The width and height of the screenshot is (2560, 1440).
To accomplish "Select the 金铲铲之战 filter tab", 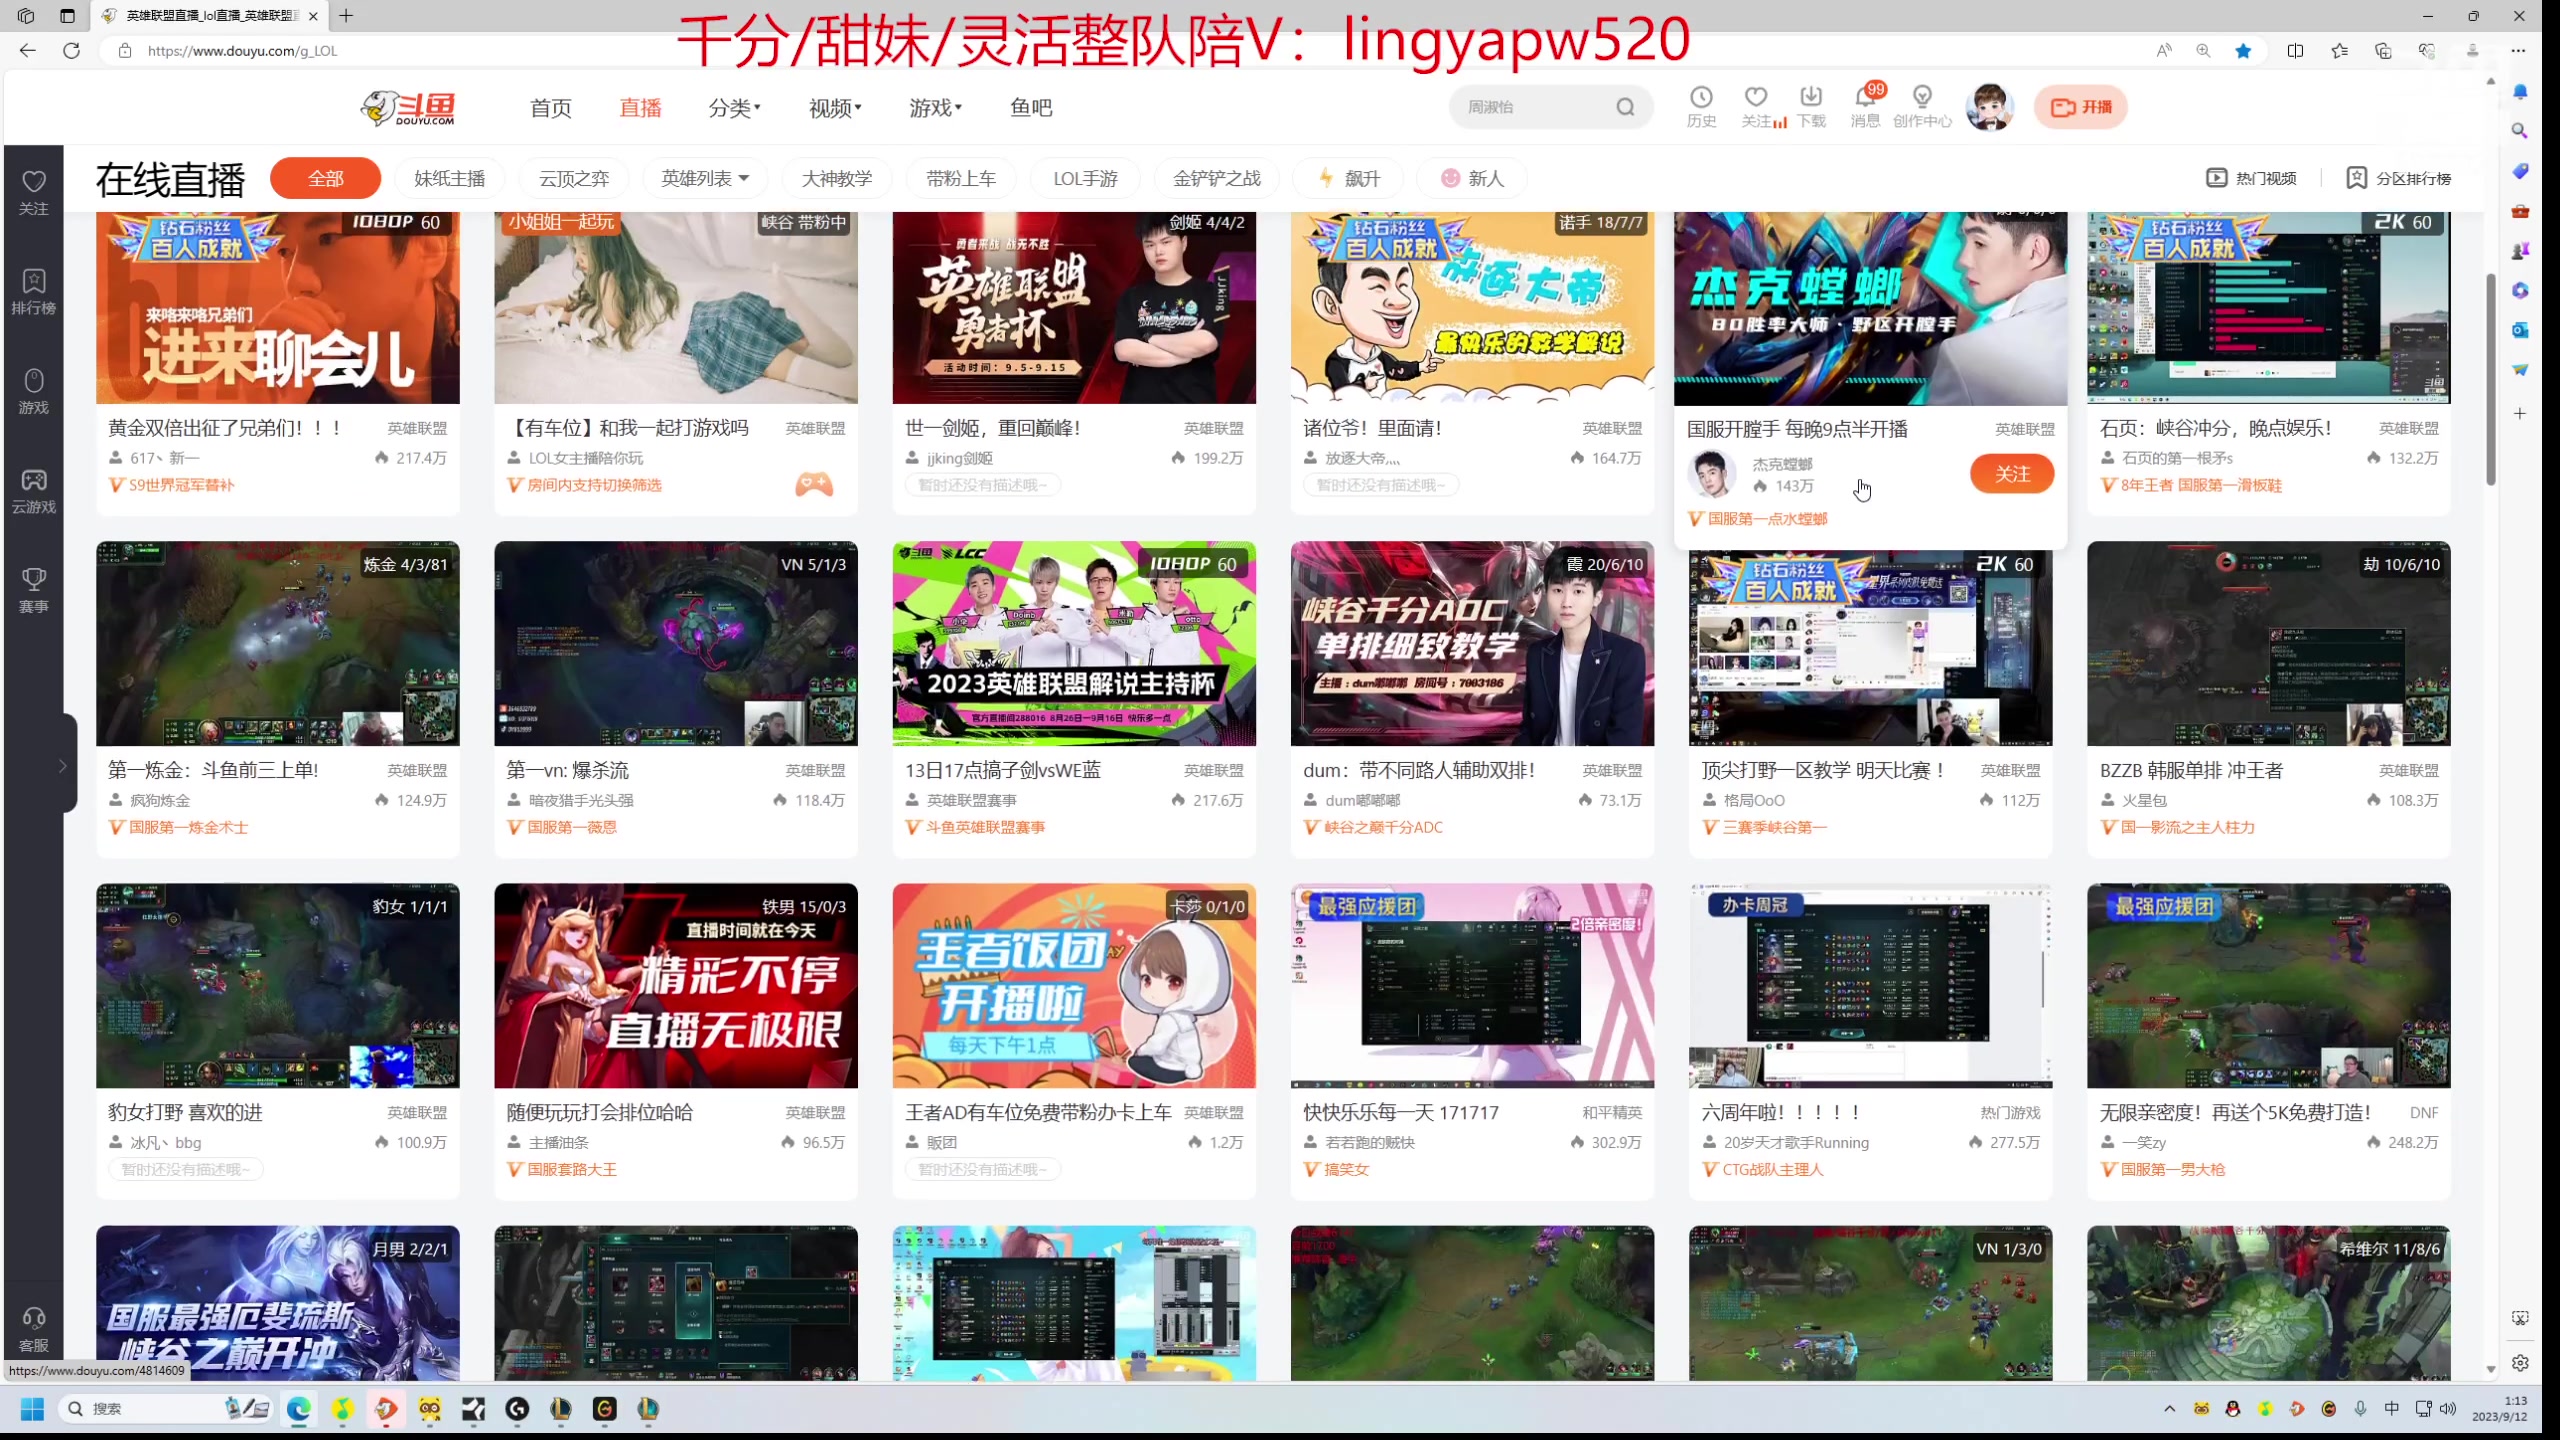I will 1216,178.
